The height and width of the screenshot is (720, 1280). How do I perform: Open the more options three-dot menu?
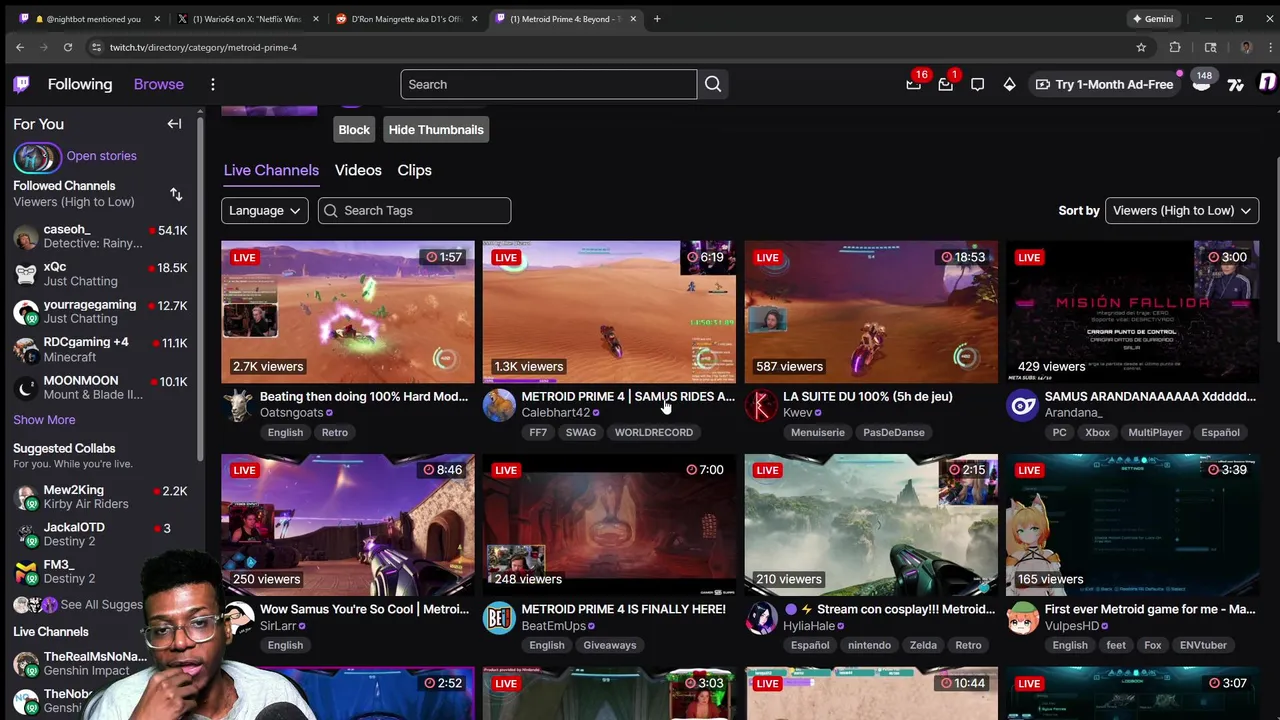pos(212,84)
